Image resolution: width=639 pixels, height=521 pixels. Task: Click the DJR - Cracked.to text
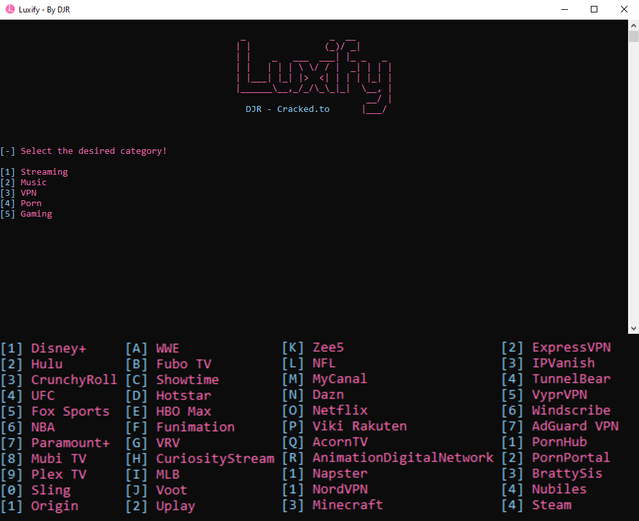pos(287,109)
